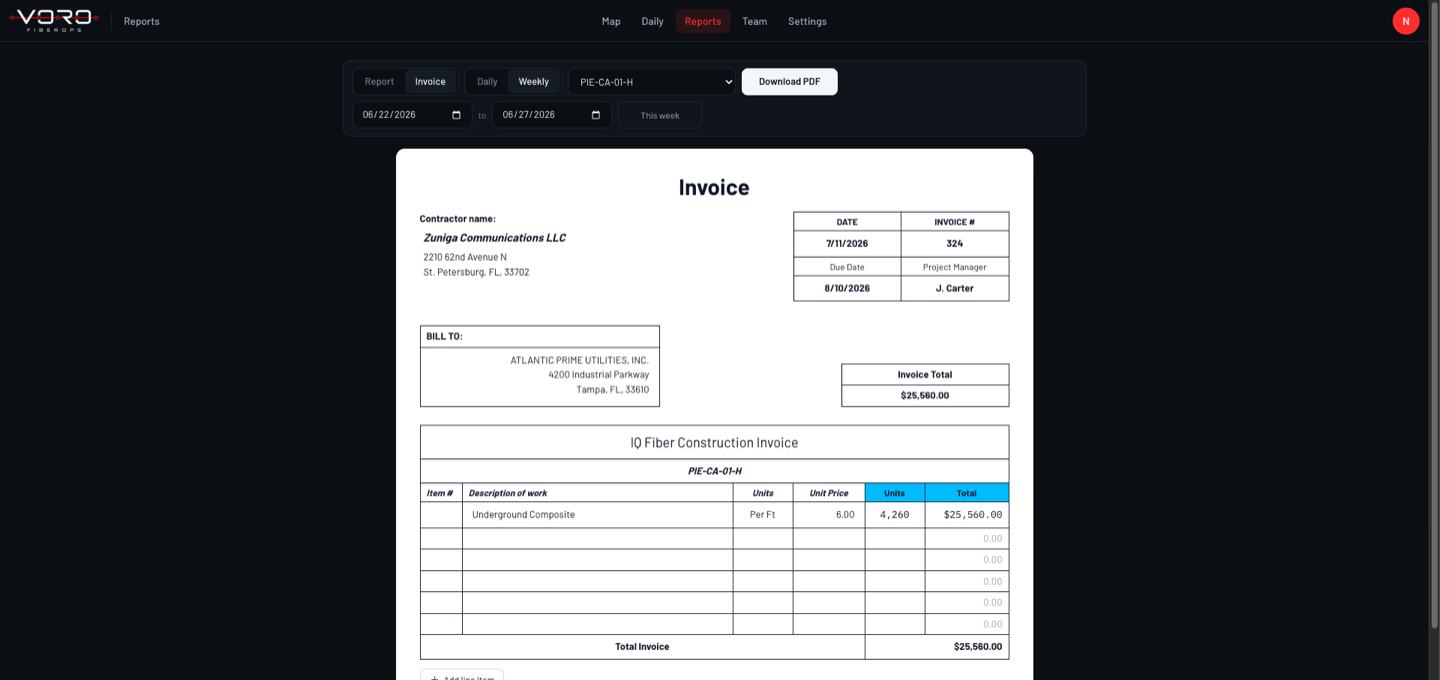Choose the Daily period toggle
The height and width of the screenshot is (680, 1440).
[487, 82]
